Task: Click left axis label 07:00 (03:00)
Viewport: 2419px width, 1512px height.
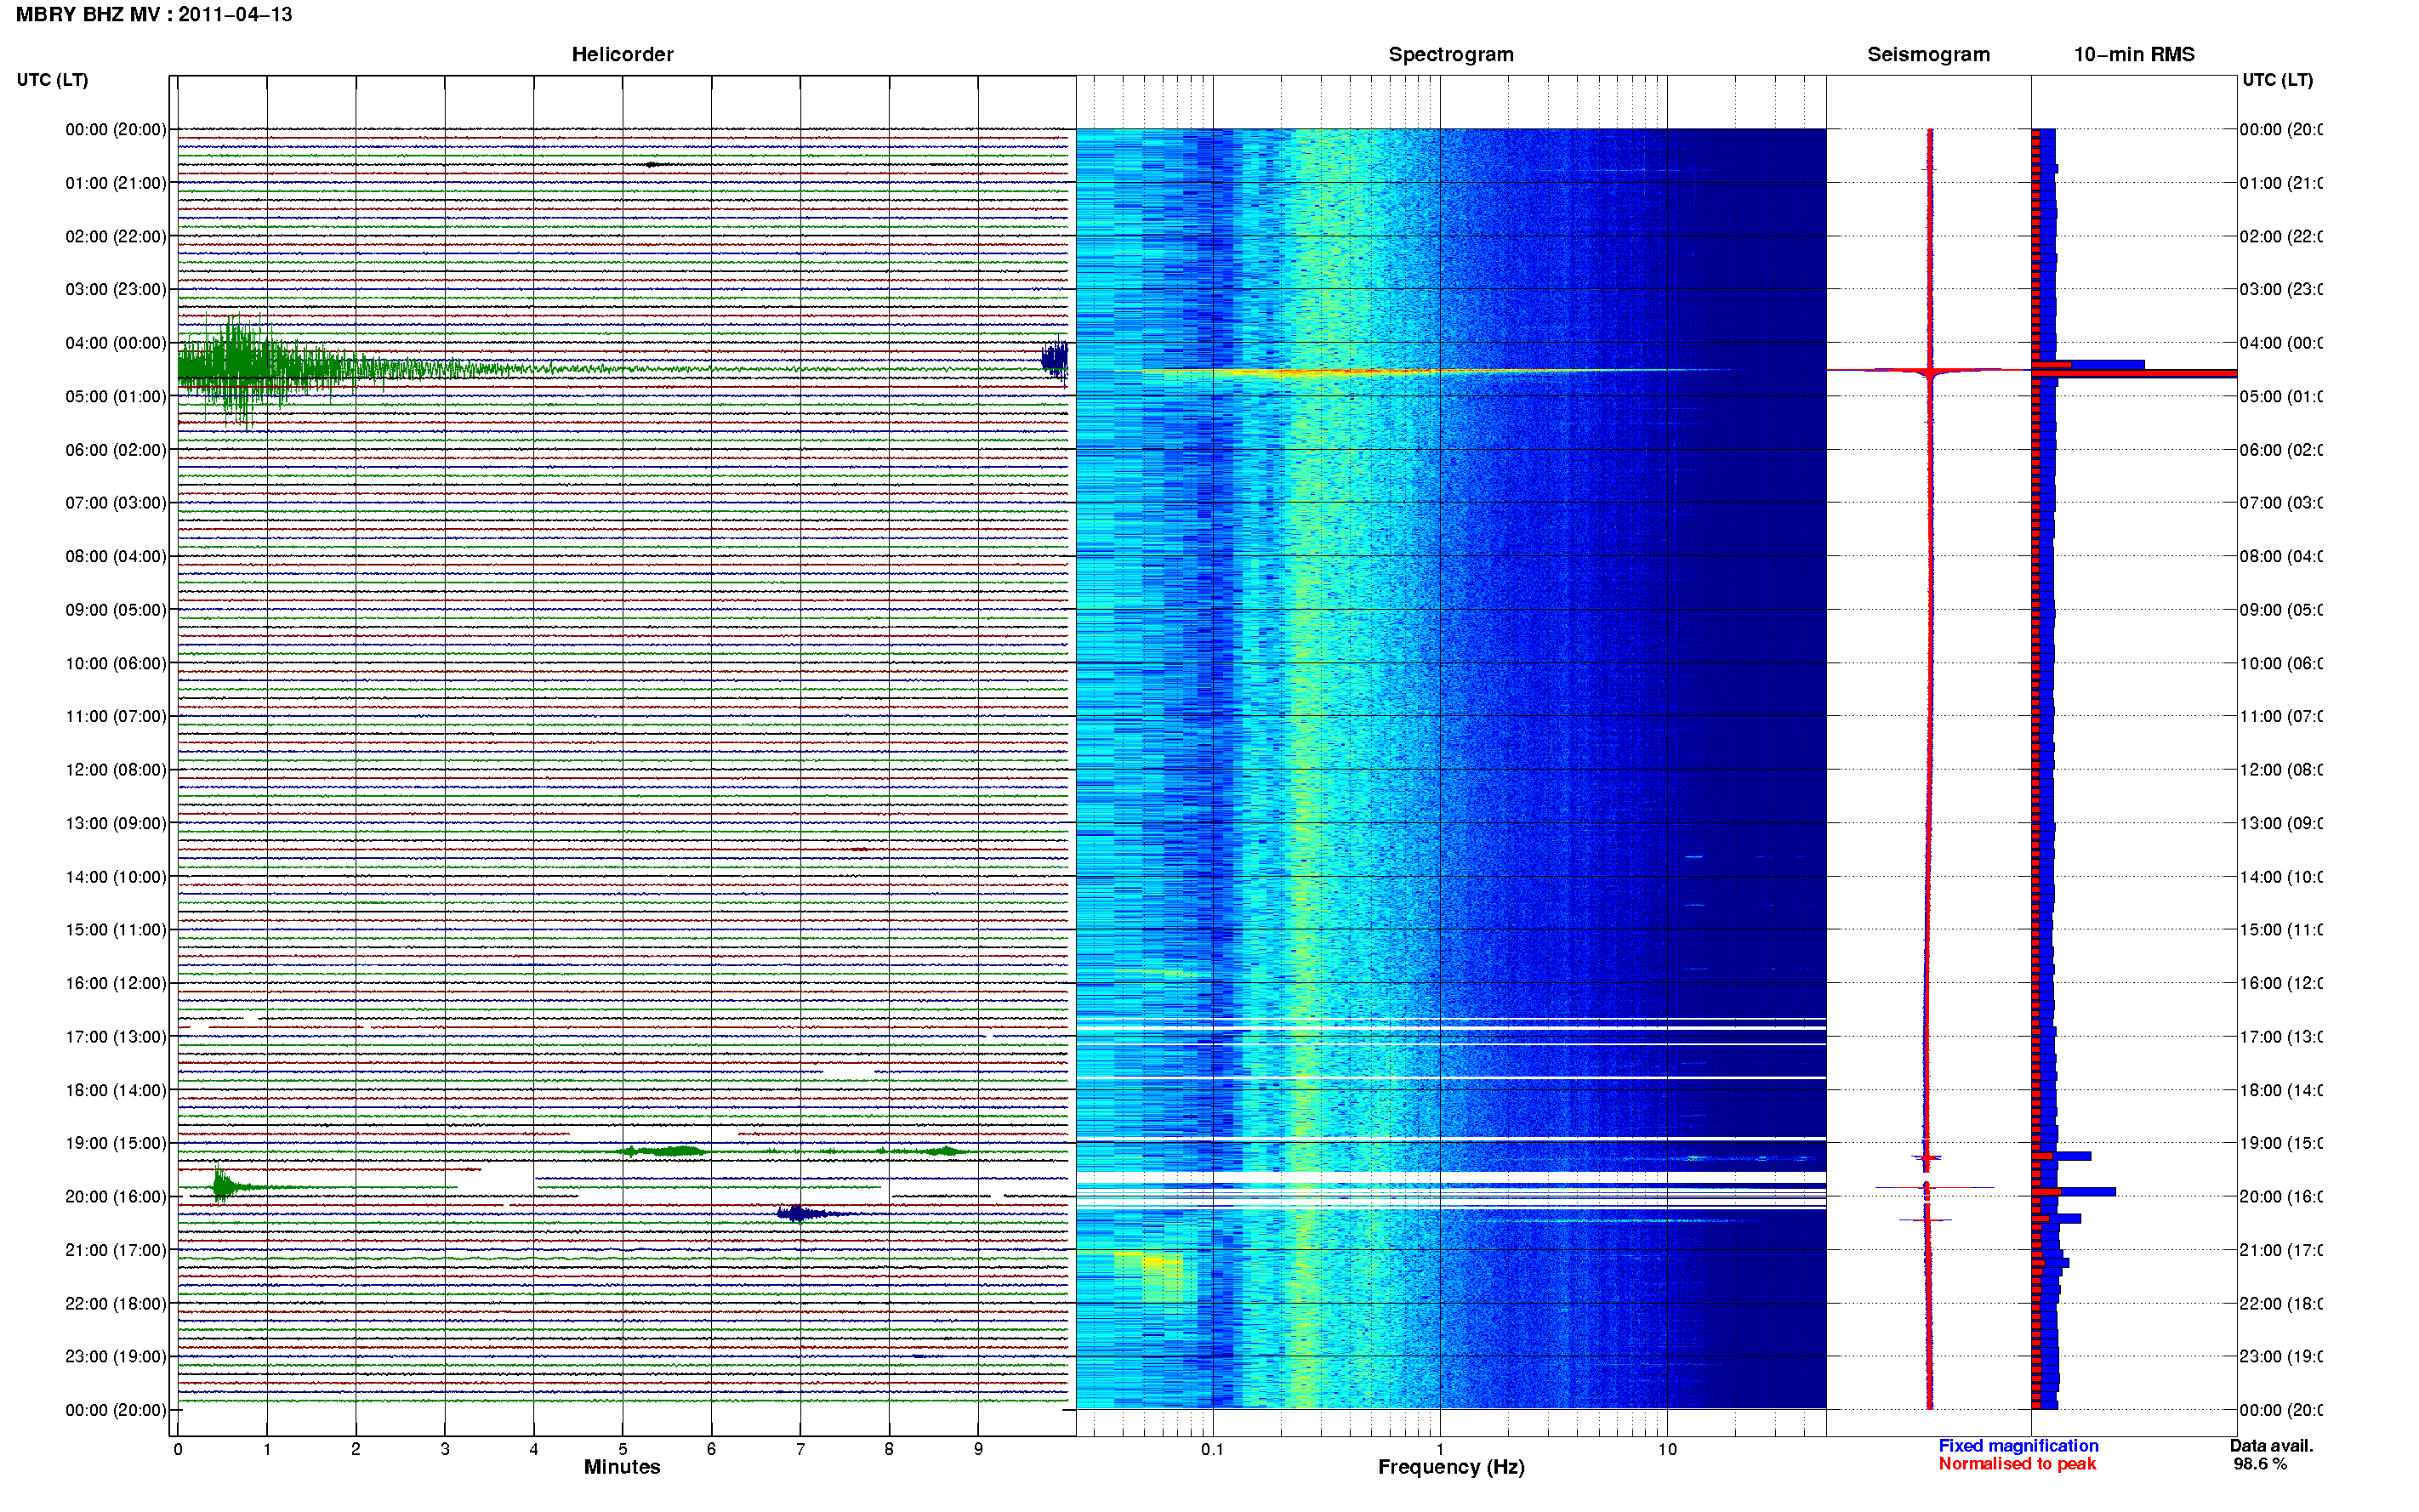Action: (116, 503)
